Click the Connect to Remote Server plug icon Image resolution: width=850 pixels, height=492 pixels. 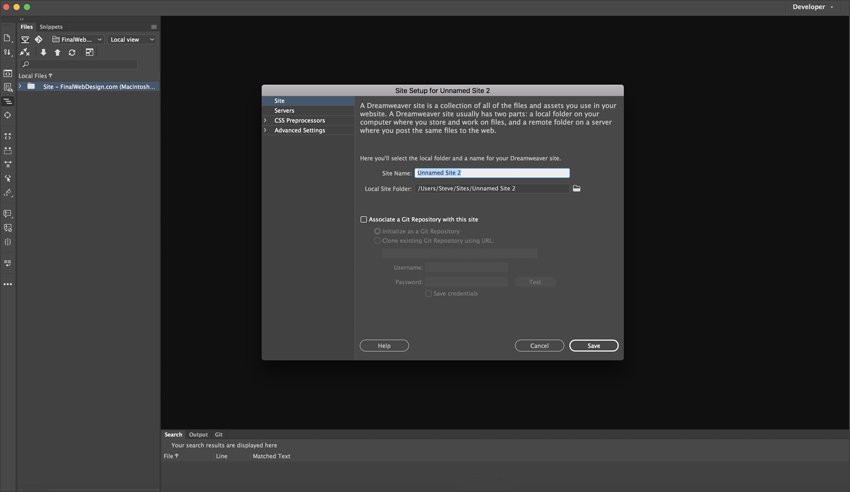[25, 53]
